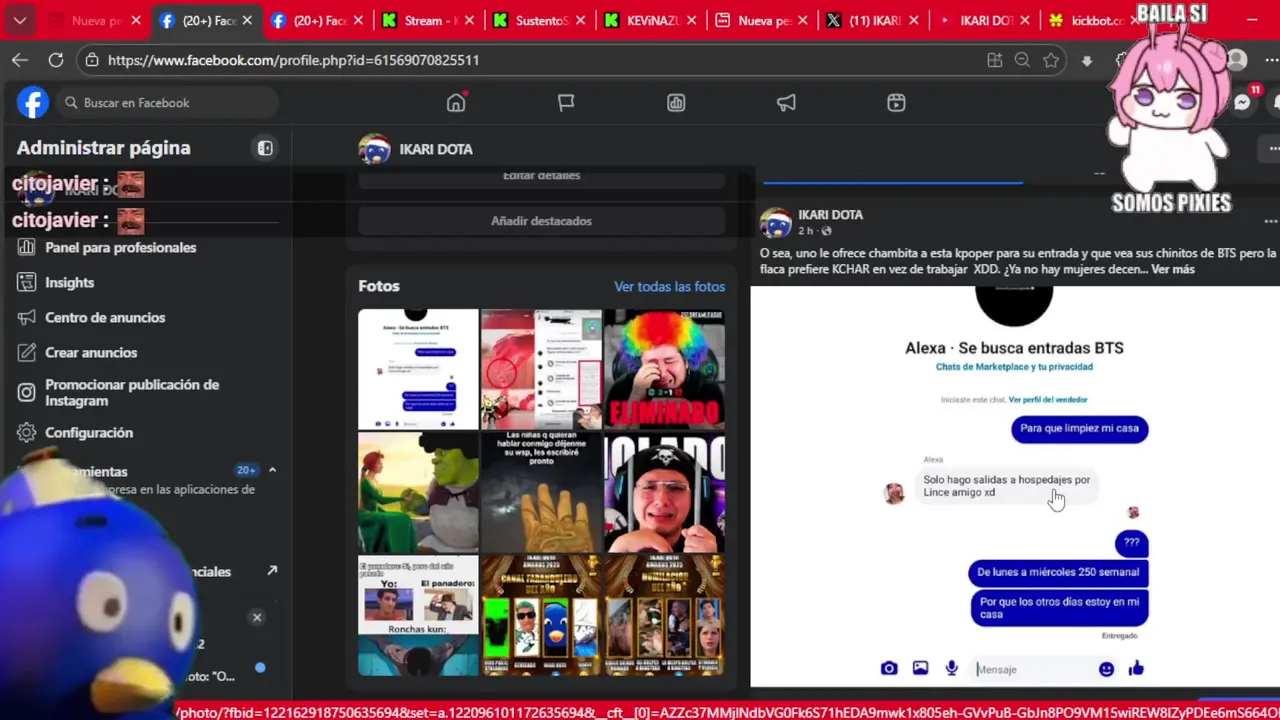Open the Reels icon in the top bar
The image size is (1280, 720).
[896, 103]
